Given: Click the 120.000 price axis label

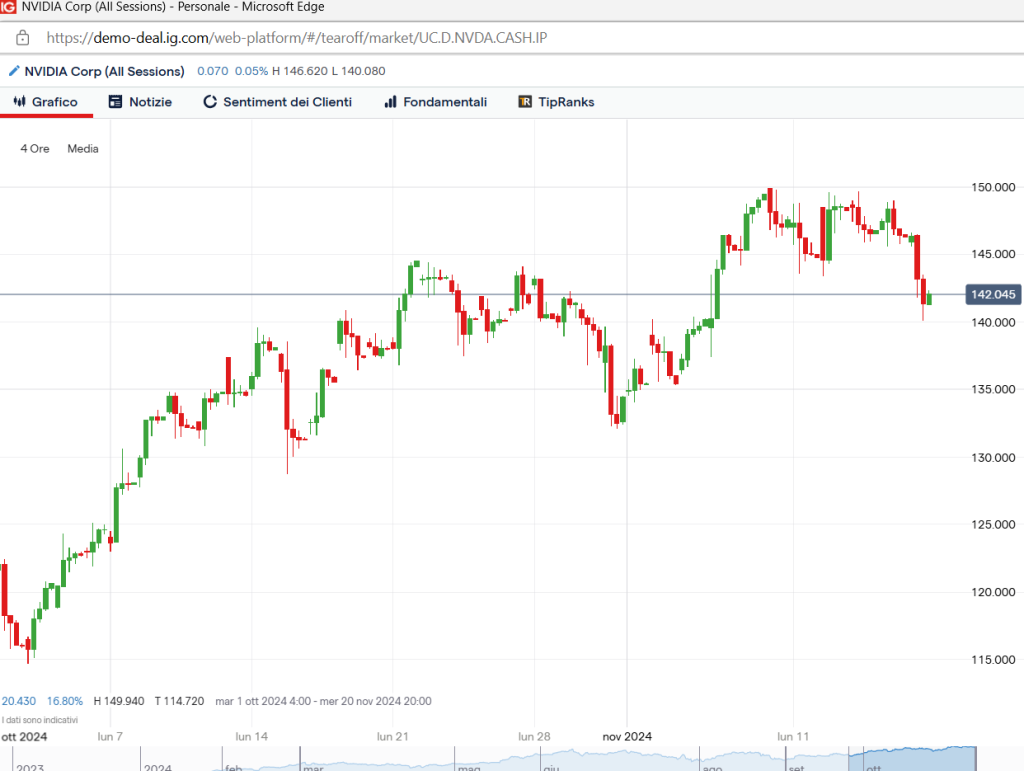Looking at the screenshot, I should coord(993,592).
